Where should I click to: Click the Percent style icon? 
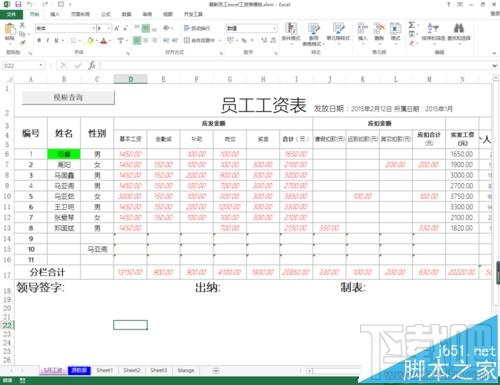click(244, 40)
